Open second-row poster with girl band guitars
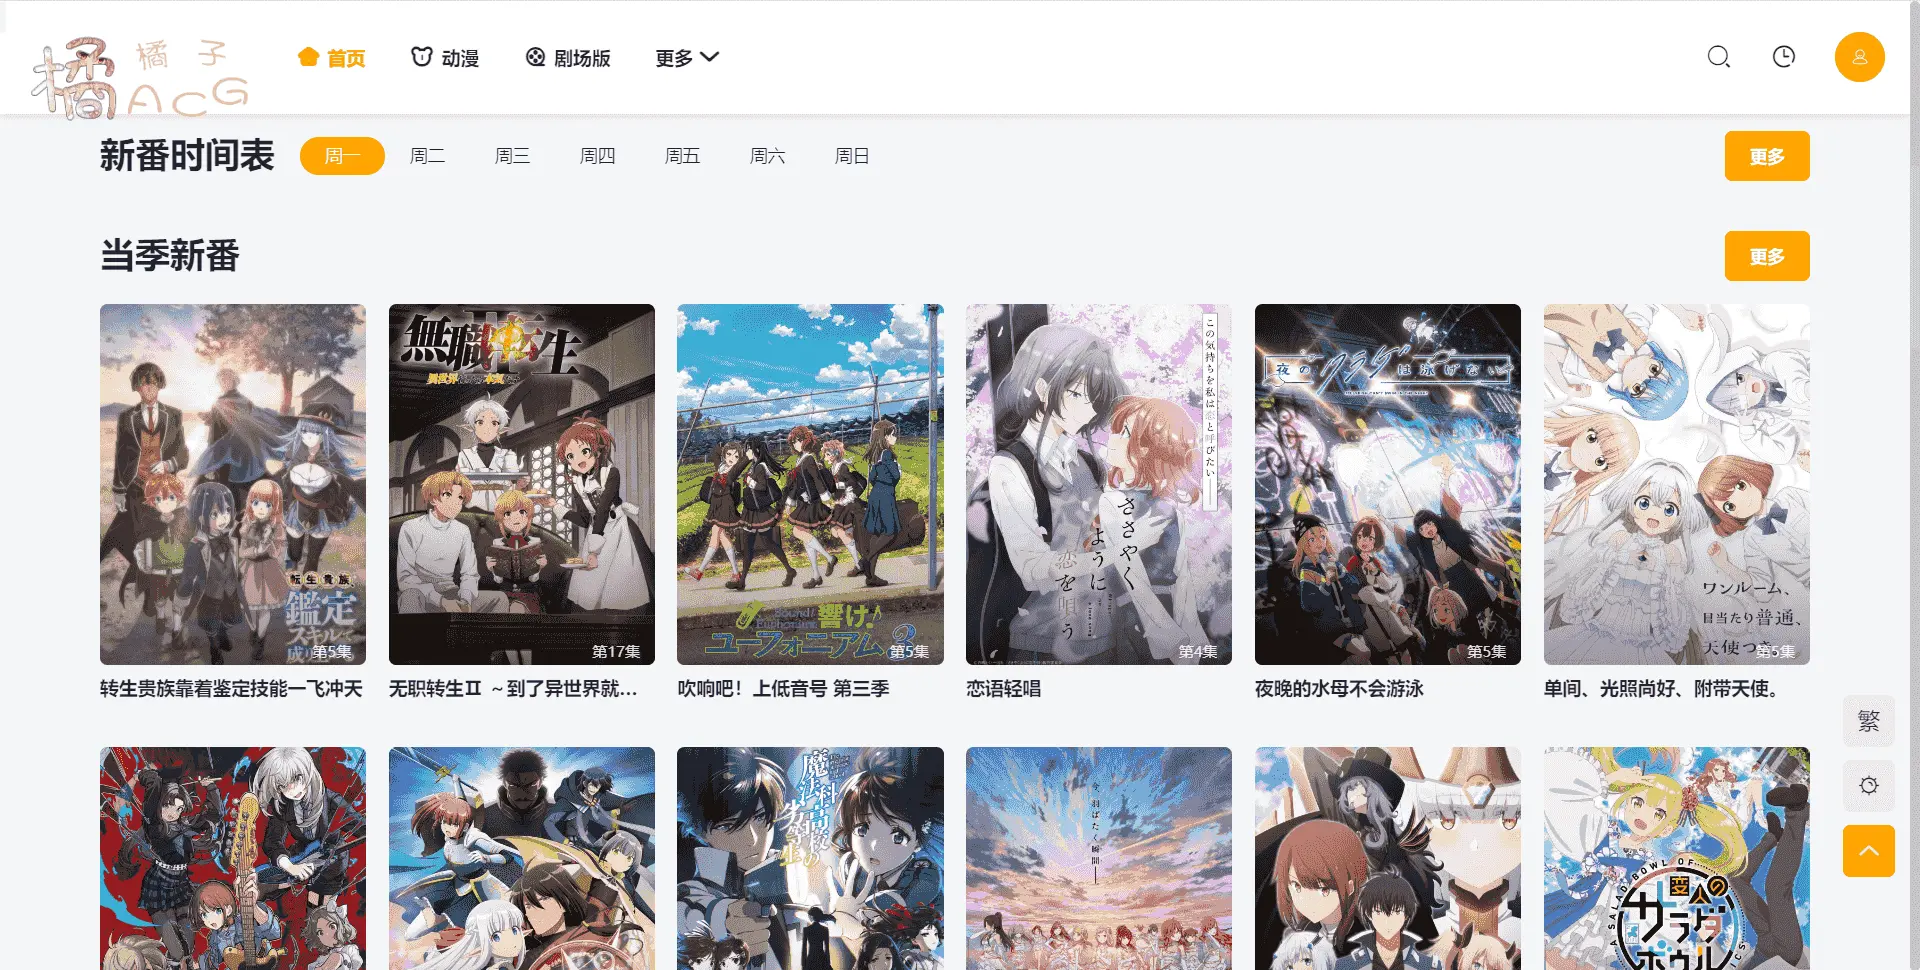This screenshot has height=970, width=1920. point(233,858)
